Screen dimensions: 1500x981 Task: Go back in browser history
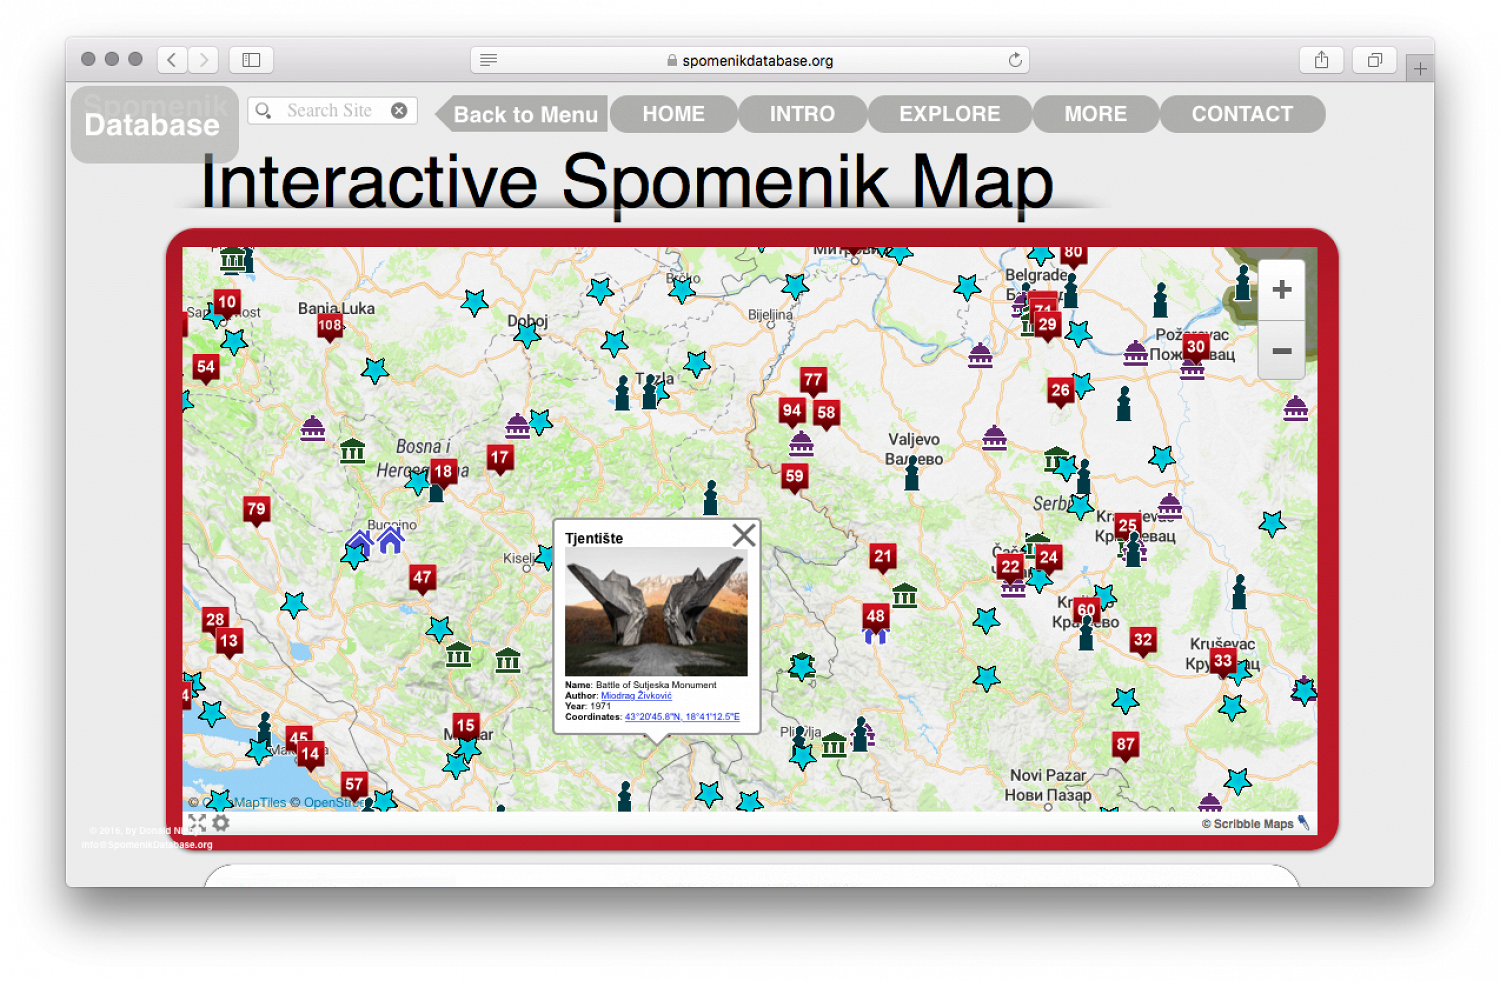tap(172, 60)
